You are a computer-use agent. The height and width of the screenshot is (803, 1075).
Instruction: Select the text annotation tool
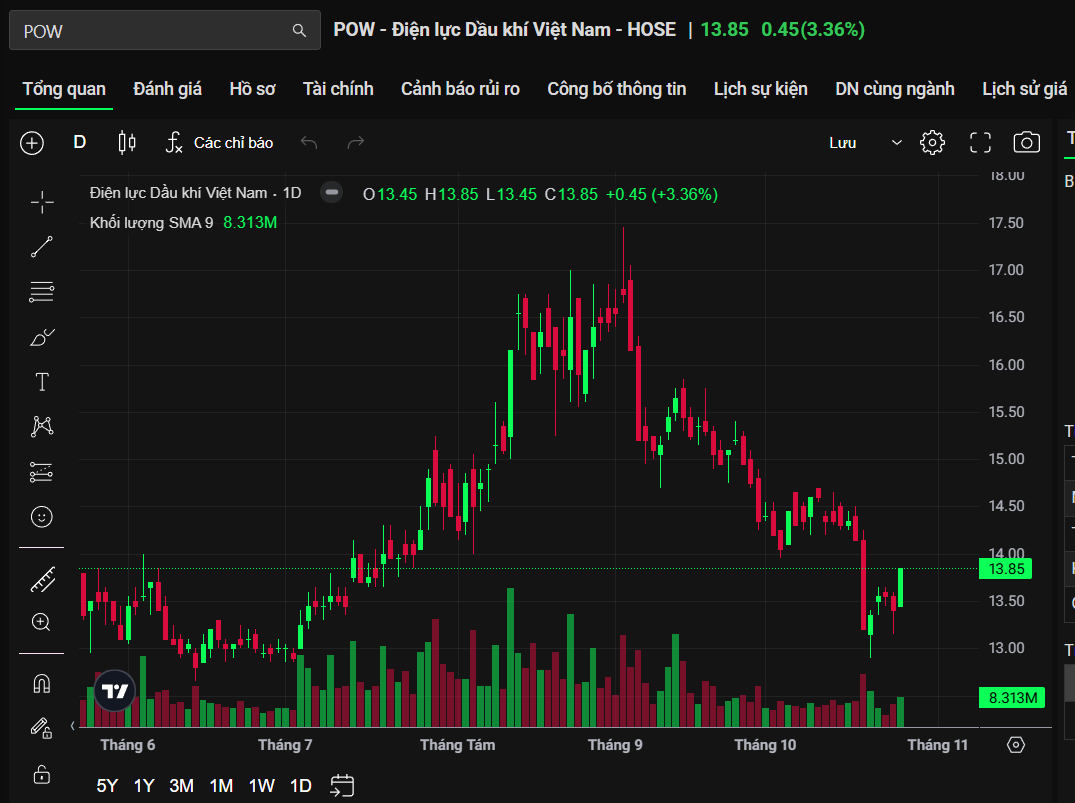point(42,382)
